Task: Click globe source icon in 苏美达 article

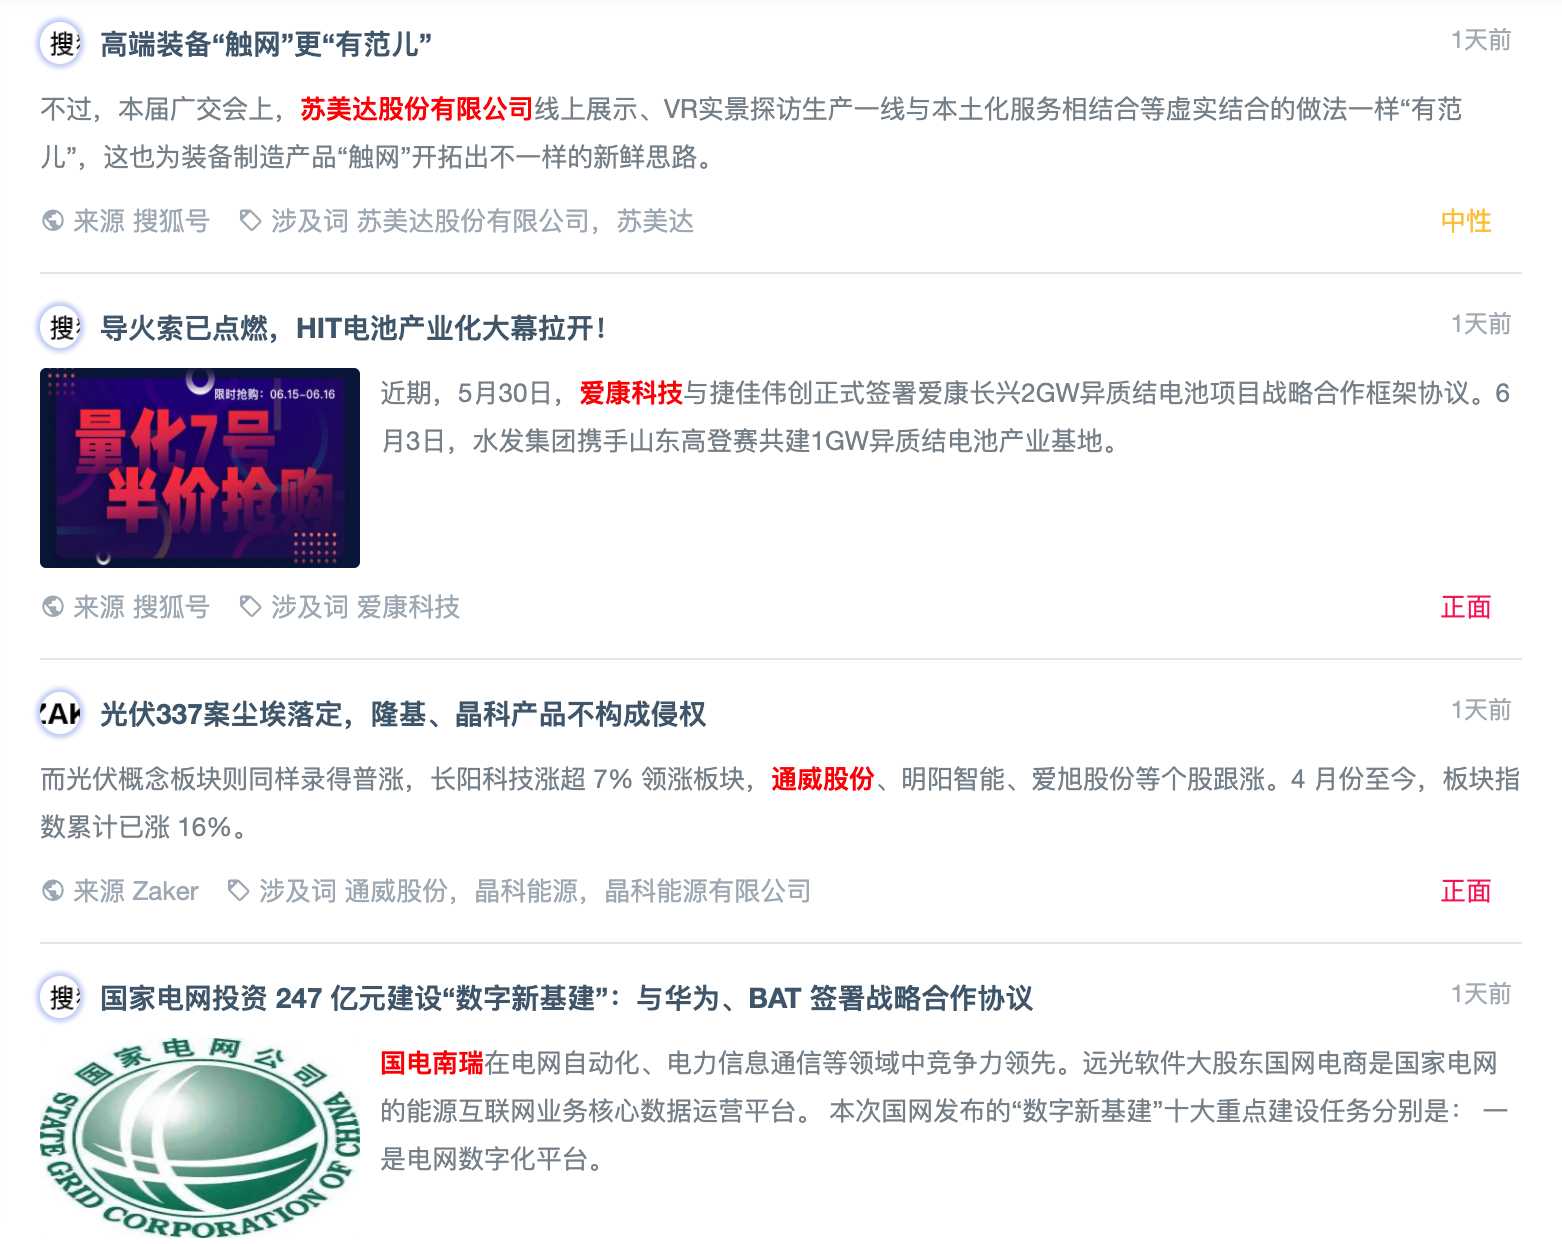Action: [53, 221]
